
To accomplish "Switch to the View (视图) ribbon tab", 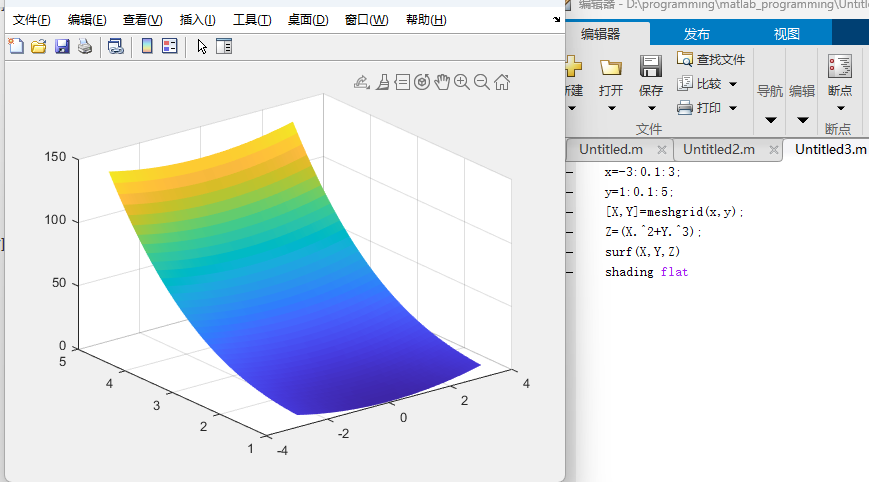I will pos(786,34).
